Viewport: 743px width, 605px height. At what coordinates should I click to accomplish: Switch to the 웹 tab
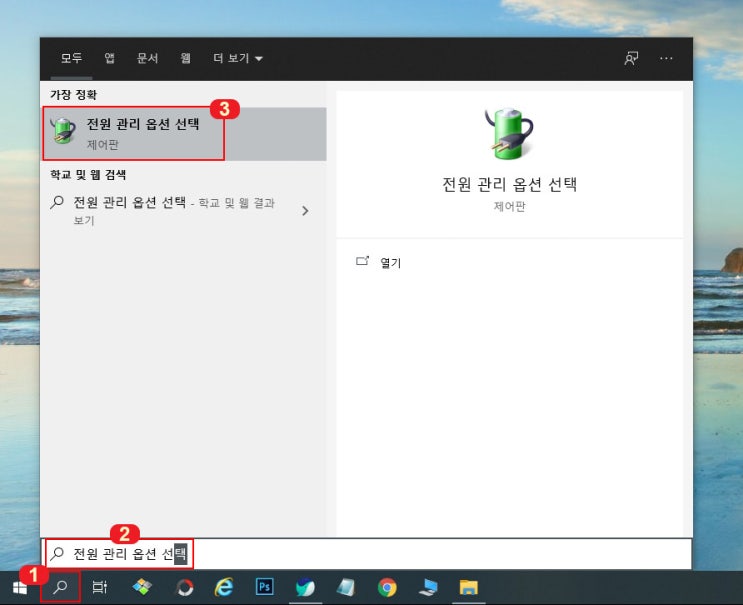pos(186,58)
